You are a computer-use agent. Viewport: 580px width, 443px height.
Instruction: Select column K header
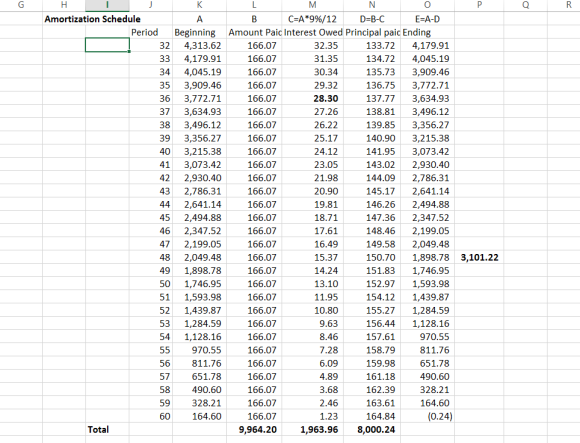(199, 5)
